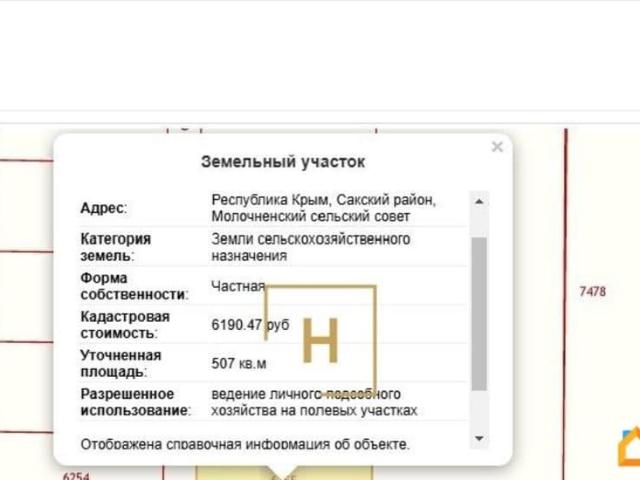Click the orange house icon at right edge
Image resolution: width=640 pixels, height=480 pixels.
pyautogui.click(x=630, y=447)
